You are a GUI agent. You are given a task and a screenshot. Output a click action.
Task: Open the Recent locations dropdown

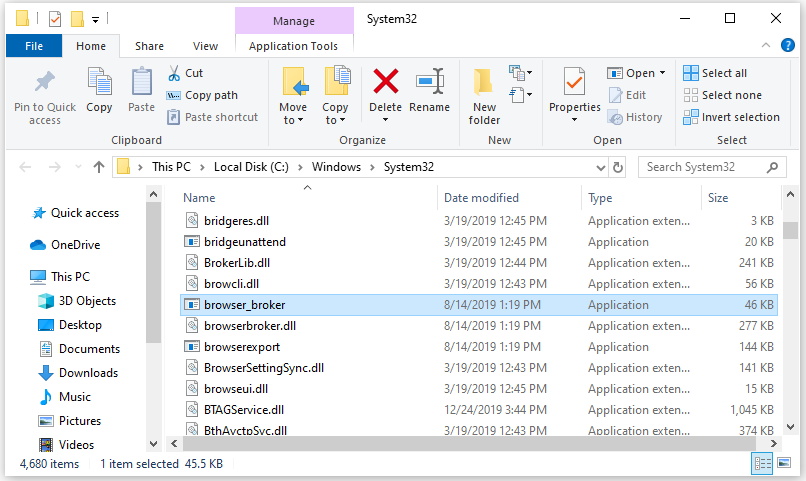[78, 167]
